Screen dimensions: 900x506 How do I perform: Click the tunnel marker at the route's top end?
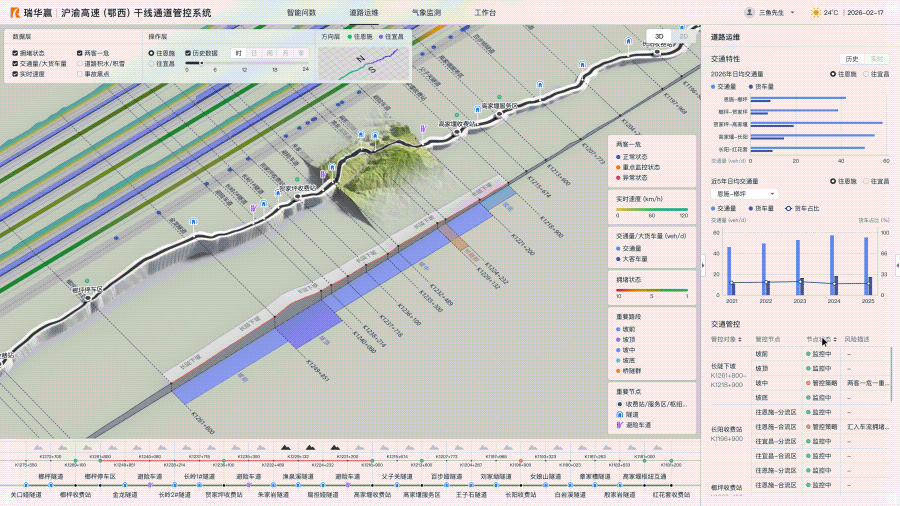tap(682, 27)
